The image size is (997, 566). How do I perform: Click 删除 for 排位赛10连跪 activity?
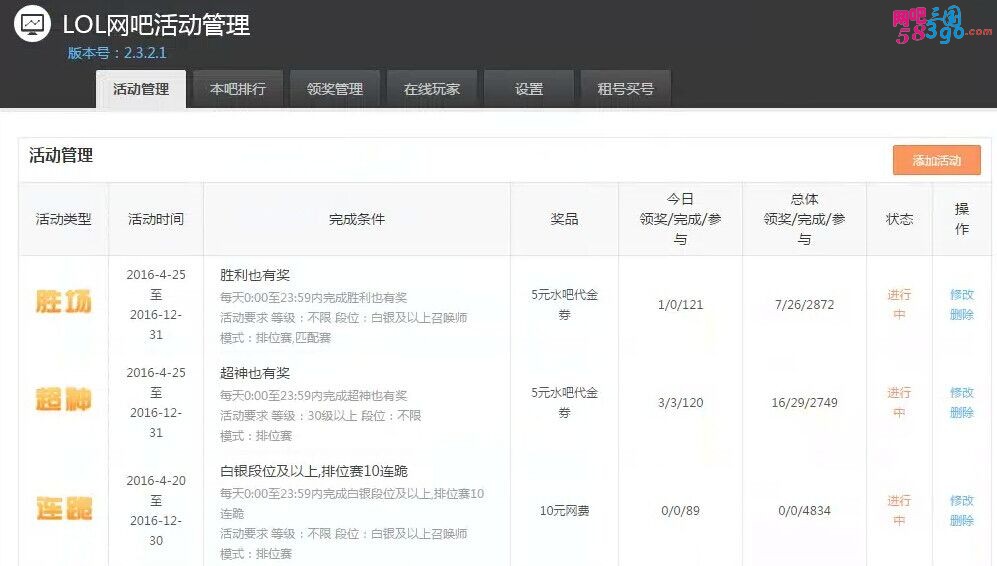(x=961, y=521)
